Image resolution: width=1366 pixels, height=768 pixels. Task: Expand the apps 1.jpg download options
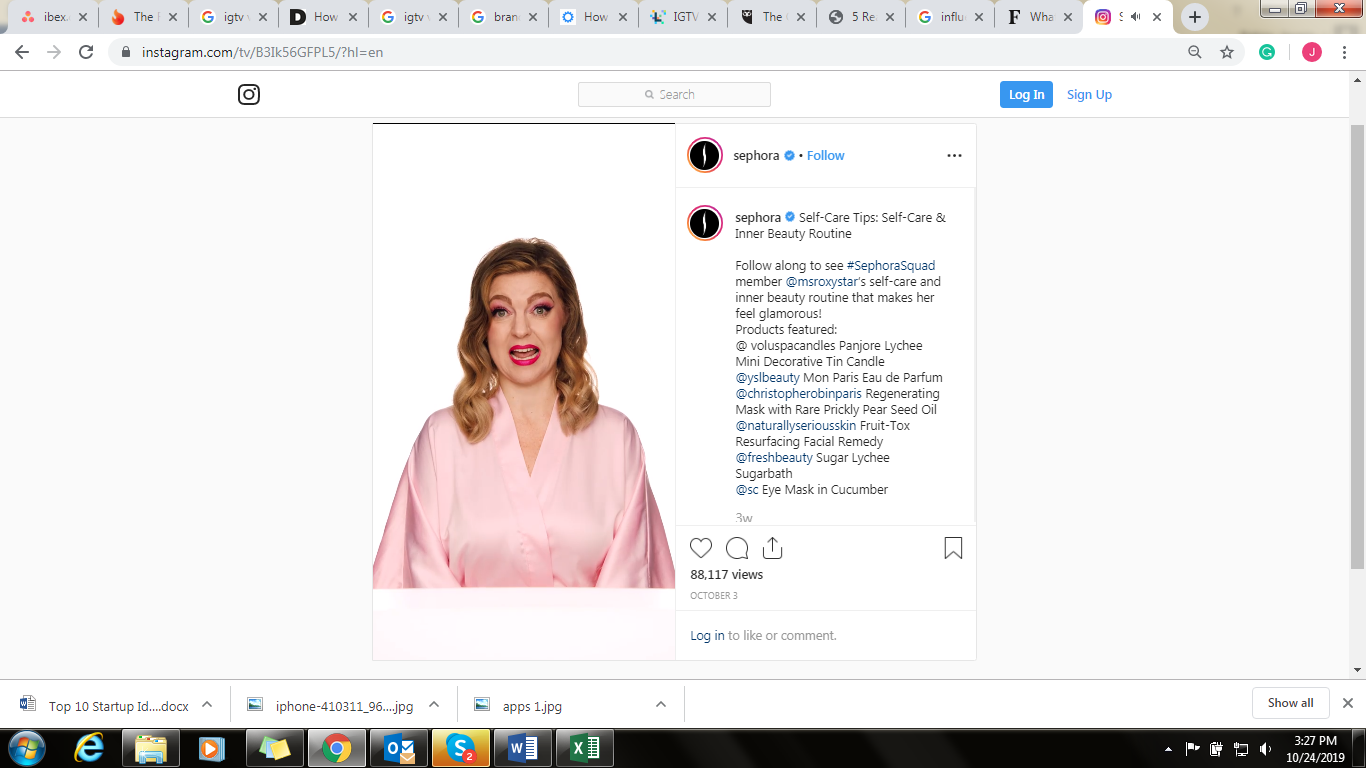pos(661,705)
